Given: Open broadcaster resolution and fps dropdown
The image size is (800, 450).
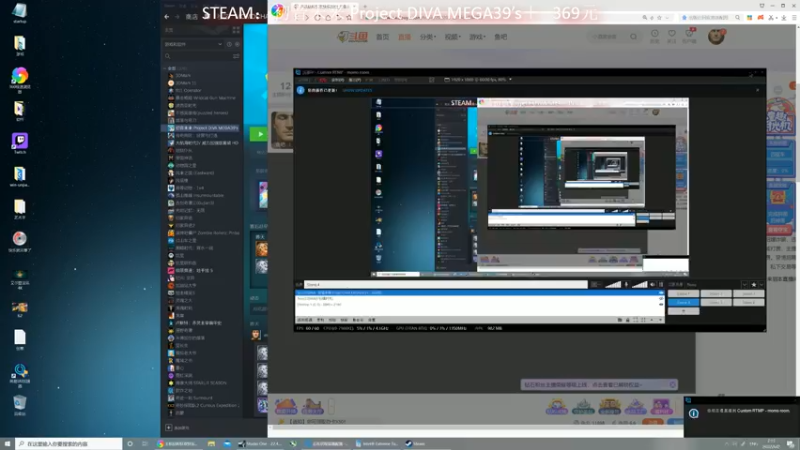Looking at the screenshot, I should [x=478, y=80].
